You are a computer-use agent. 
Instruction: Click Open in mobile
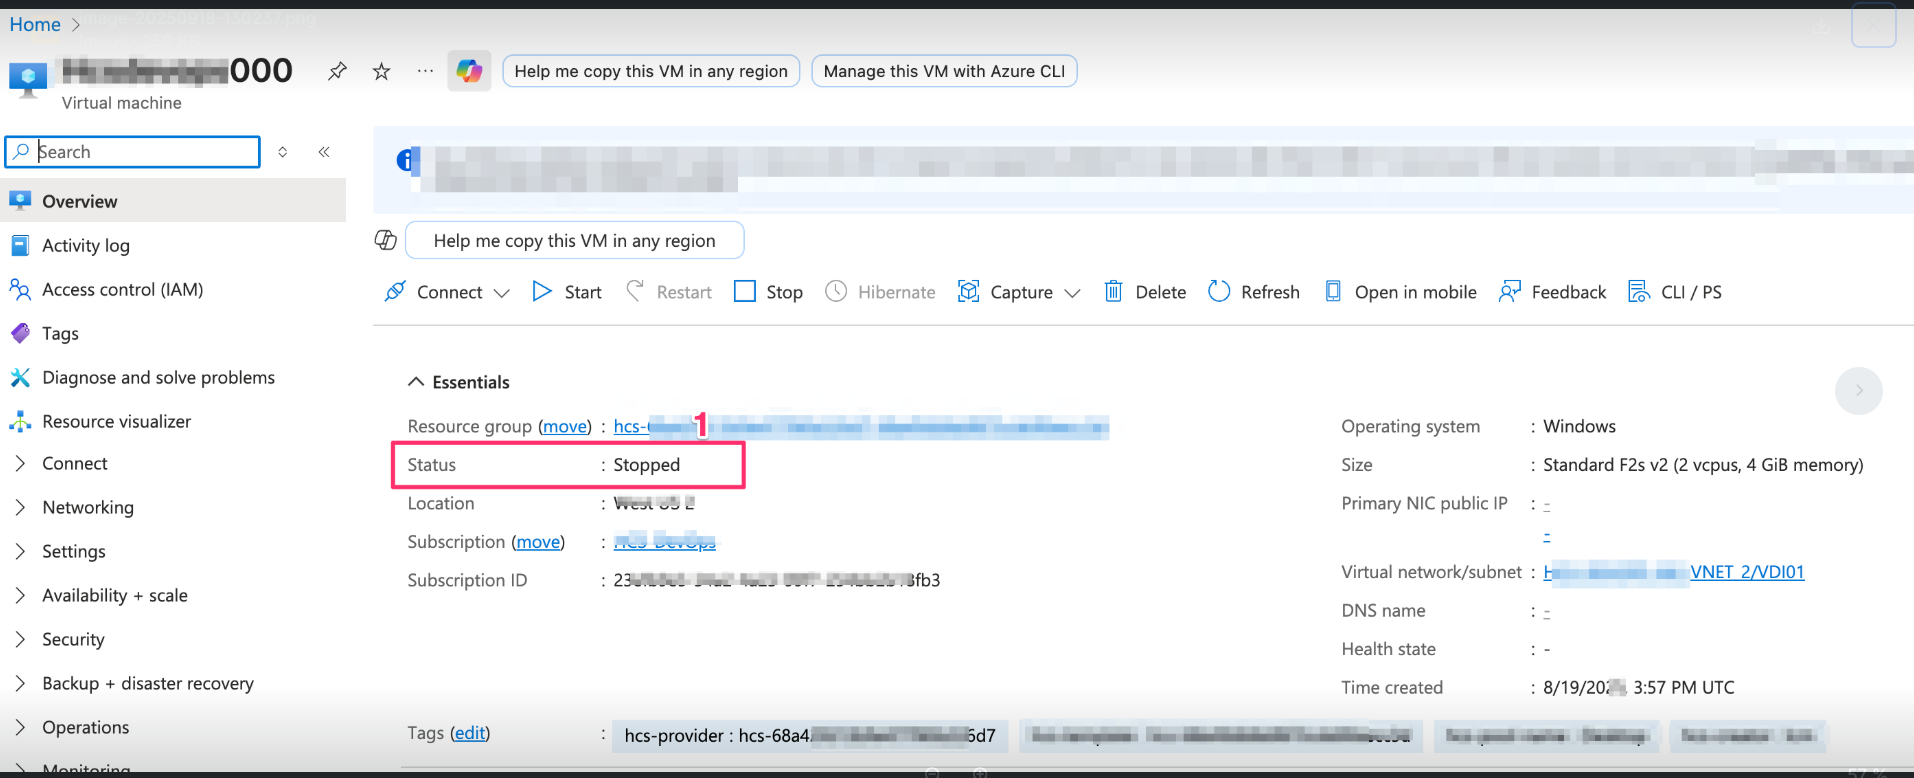click(x=1401, y=292)
